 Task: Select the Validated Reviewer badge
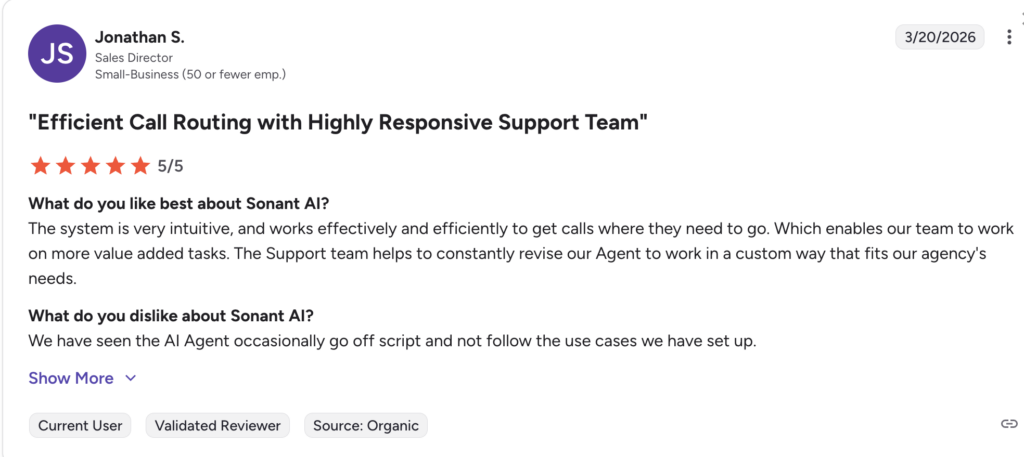[217, 425]
